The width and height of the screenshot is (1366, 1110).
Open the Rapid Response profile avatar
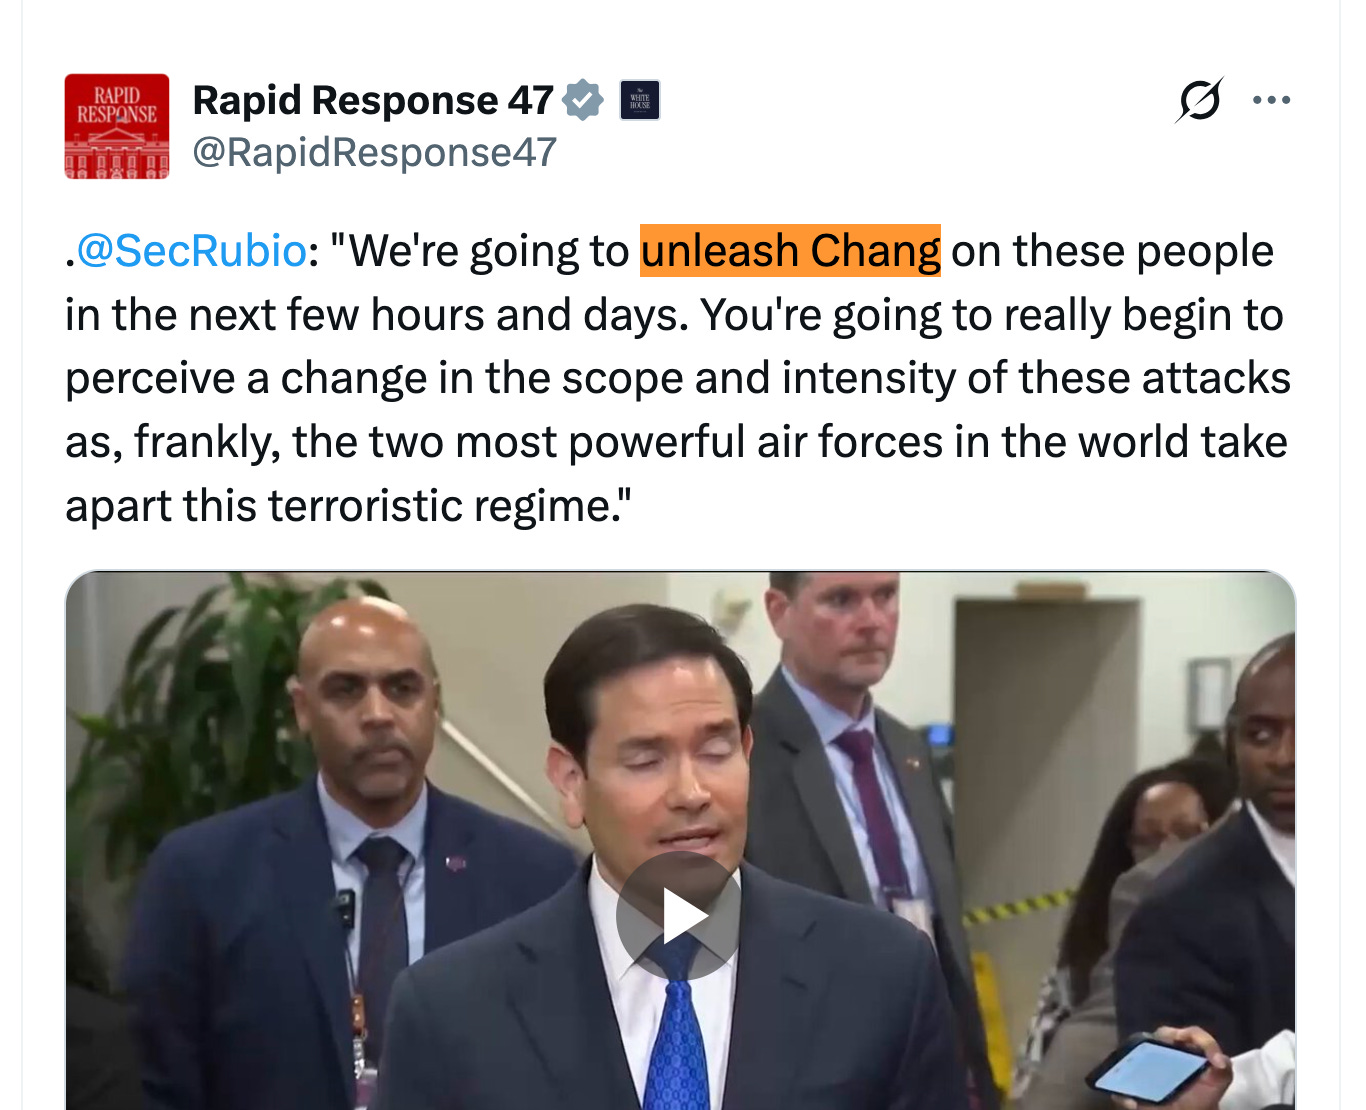[x=117, y=126]
